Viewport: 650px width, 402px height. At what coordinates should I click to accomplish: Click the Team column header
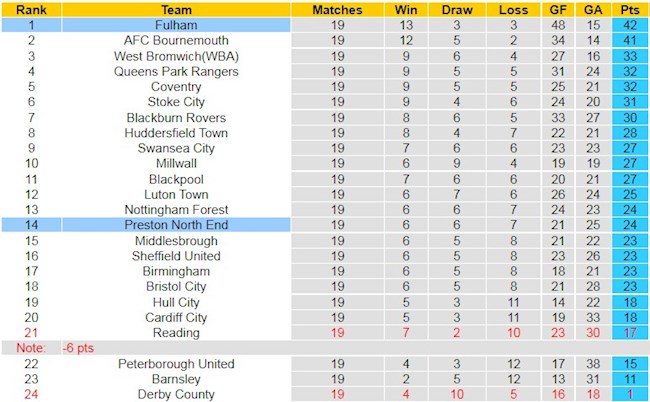(x=176, y=9)
